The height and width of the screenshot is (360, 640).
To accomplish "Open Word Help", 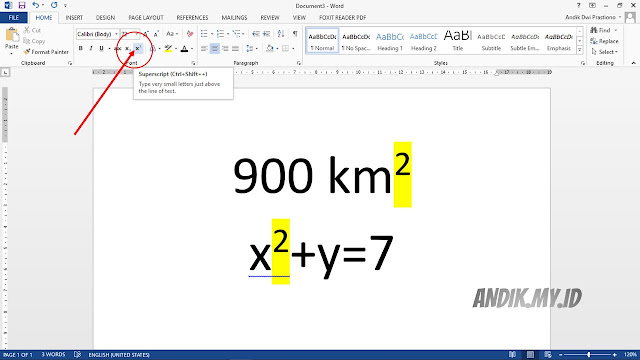I will click(x=578, y=5).
